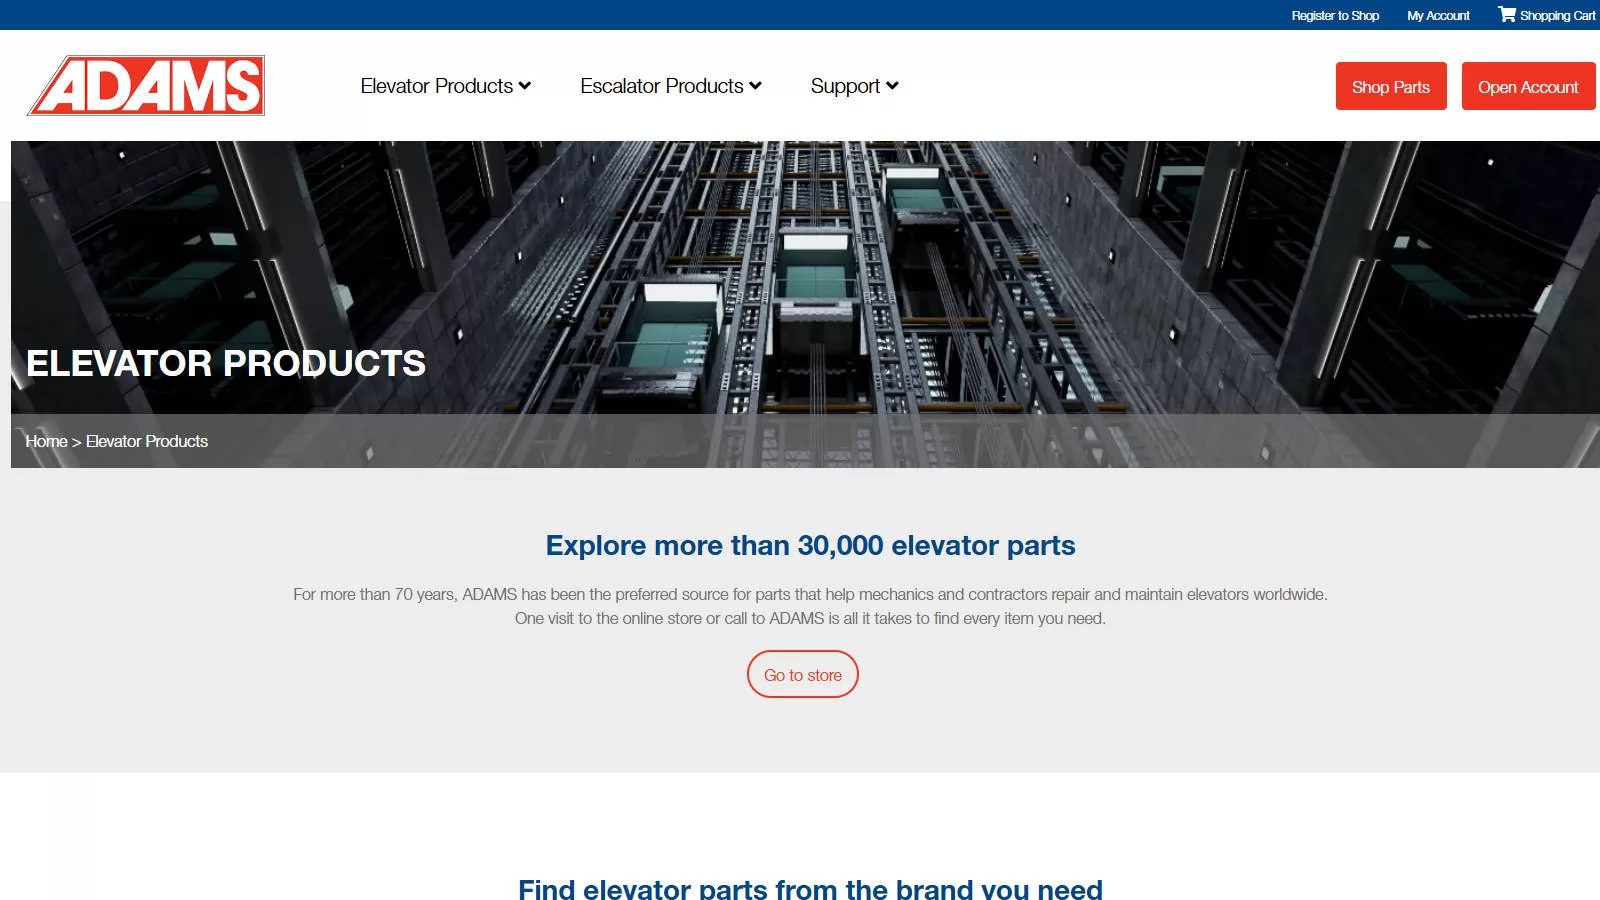Click the Find elevator parts heading
The height and width of the screenshot is (900, 1600).
click(x=810, y=888)
